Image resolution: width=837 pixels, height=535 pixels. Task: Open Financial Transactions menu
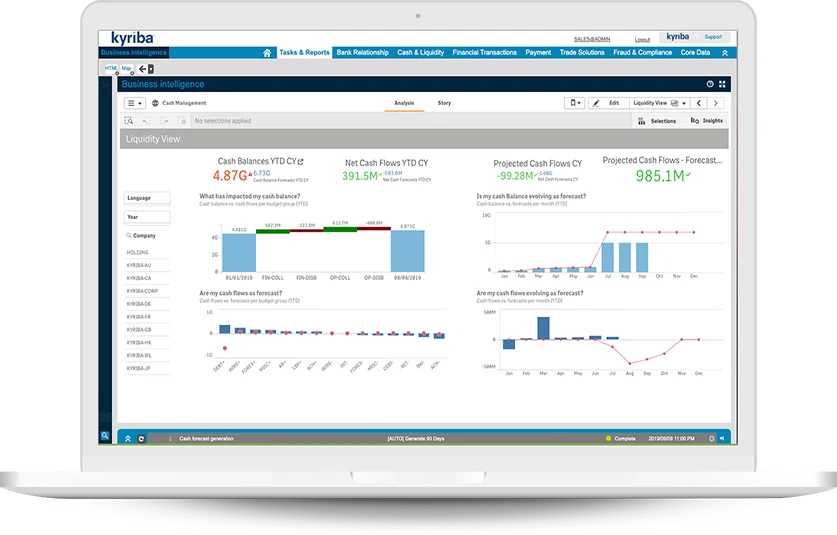(485, 52)
